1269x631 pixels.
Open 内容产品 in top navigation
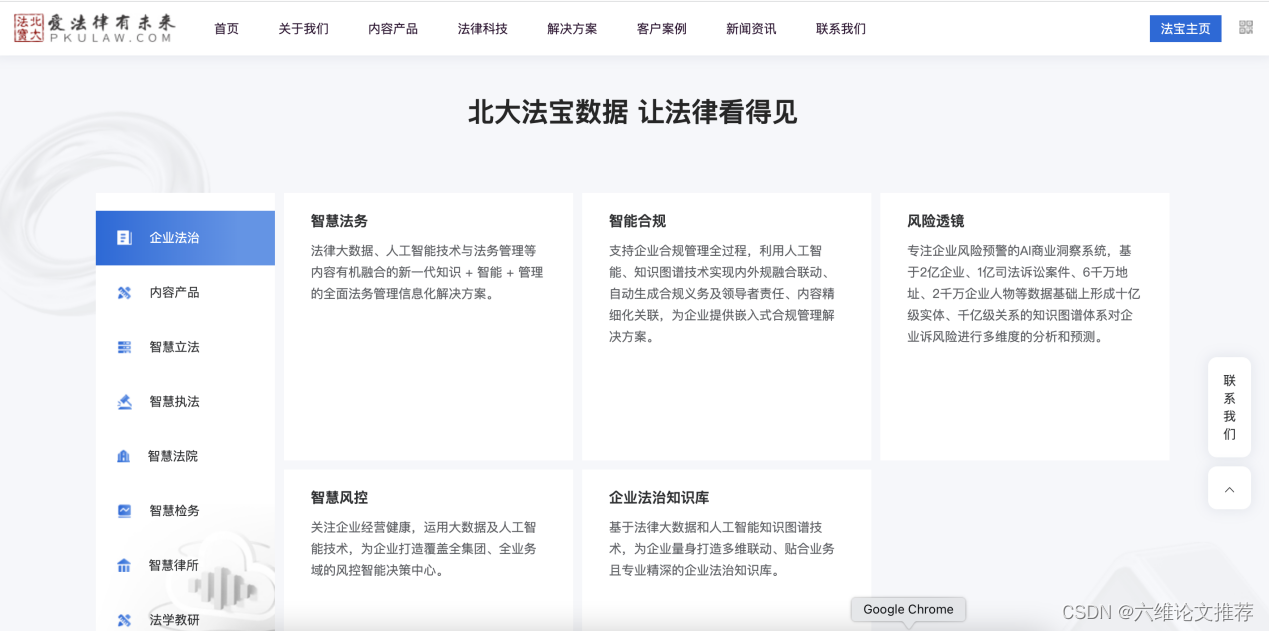(x=393, y=29)
